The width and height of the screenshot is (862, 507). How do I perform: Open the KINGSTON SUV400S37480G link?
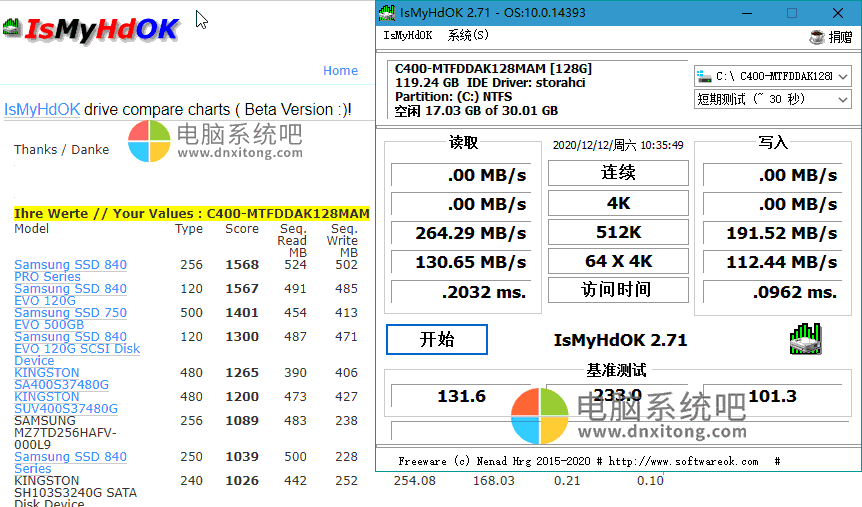click(65, 403)
